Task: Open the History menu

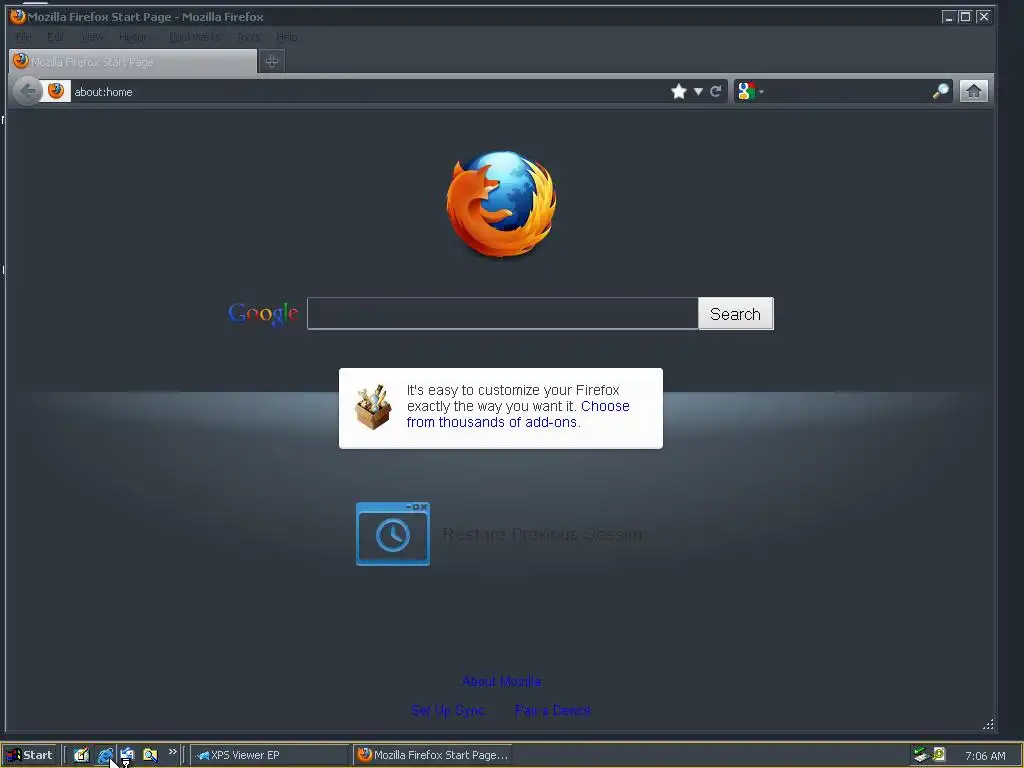Action: (136, 37)
